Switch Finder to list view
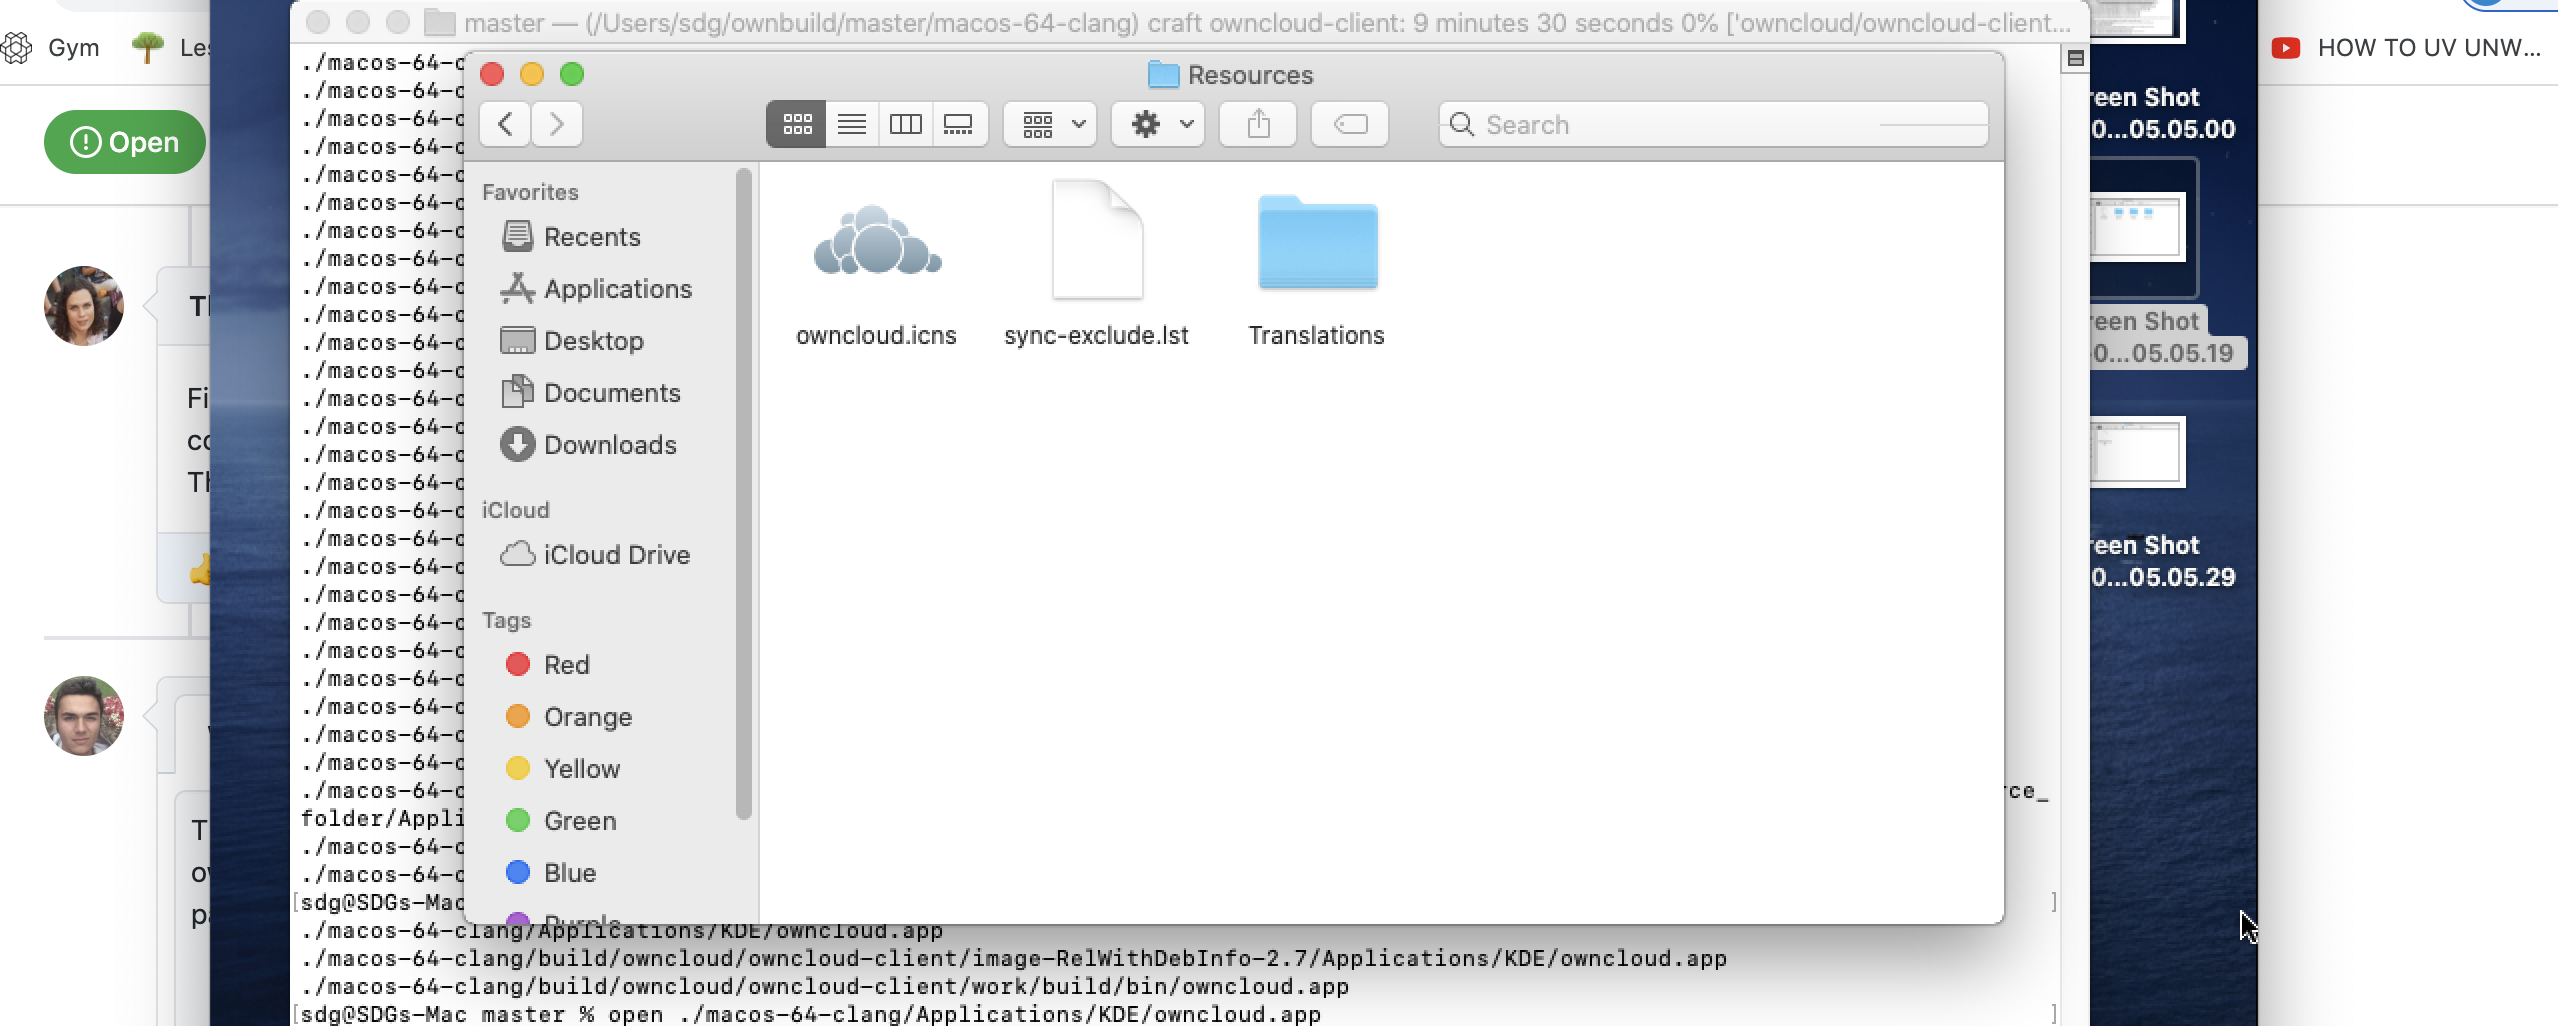 coord(852,124)
